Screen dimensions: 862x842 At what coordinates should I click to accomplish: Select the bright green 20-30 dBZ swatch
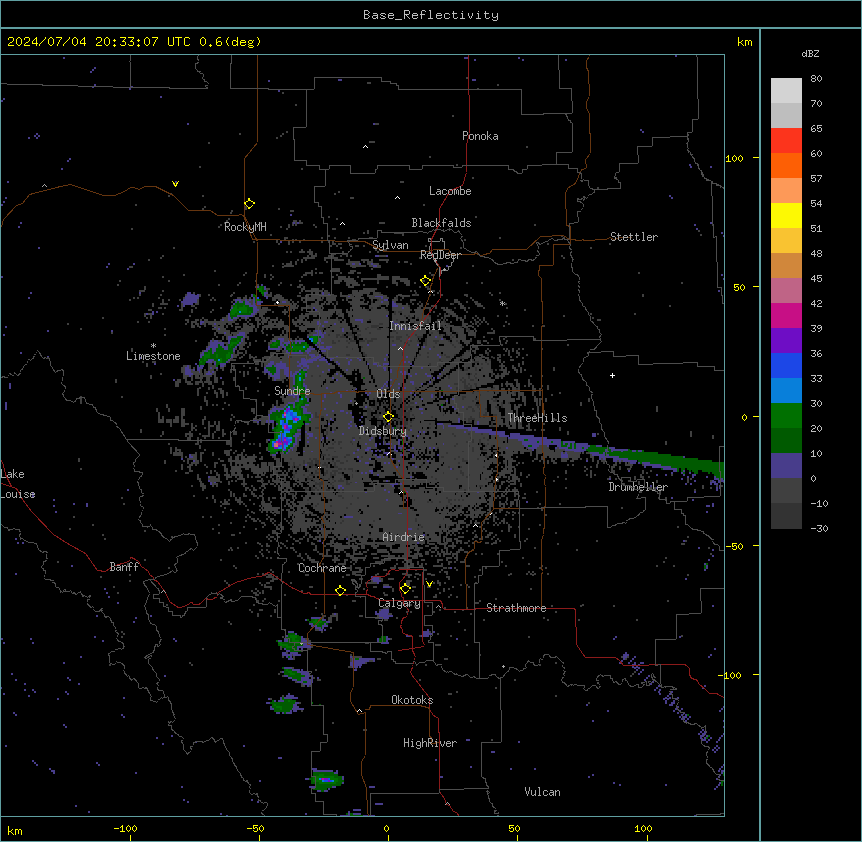(x=786, y=416)
